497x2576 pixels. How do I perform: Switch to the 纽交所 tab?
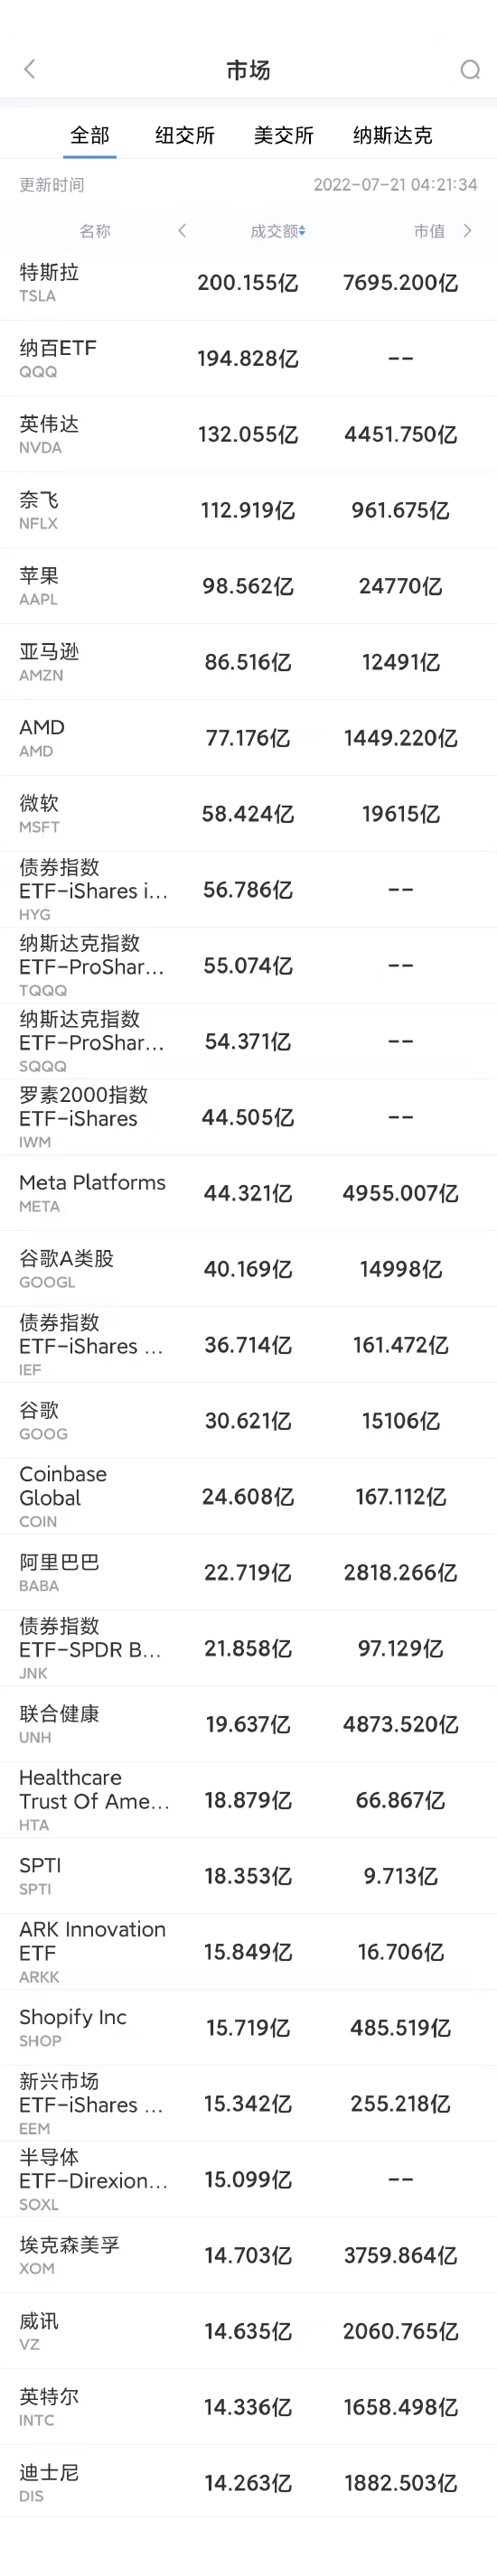click(185, 135)
